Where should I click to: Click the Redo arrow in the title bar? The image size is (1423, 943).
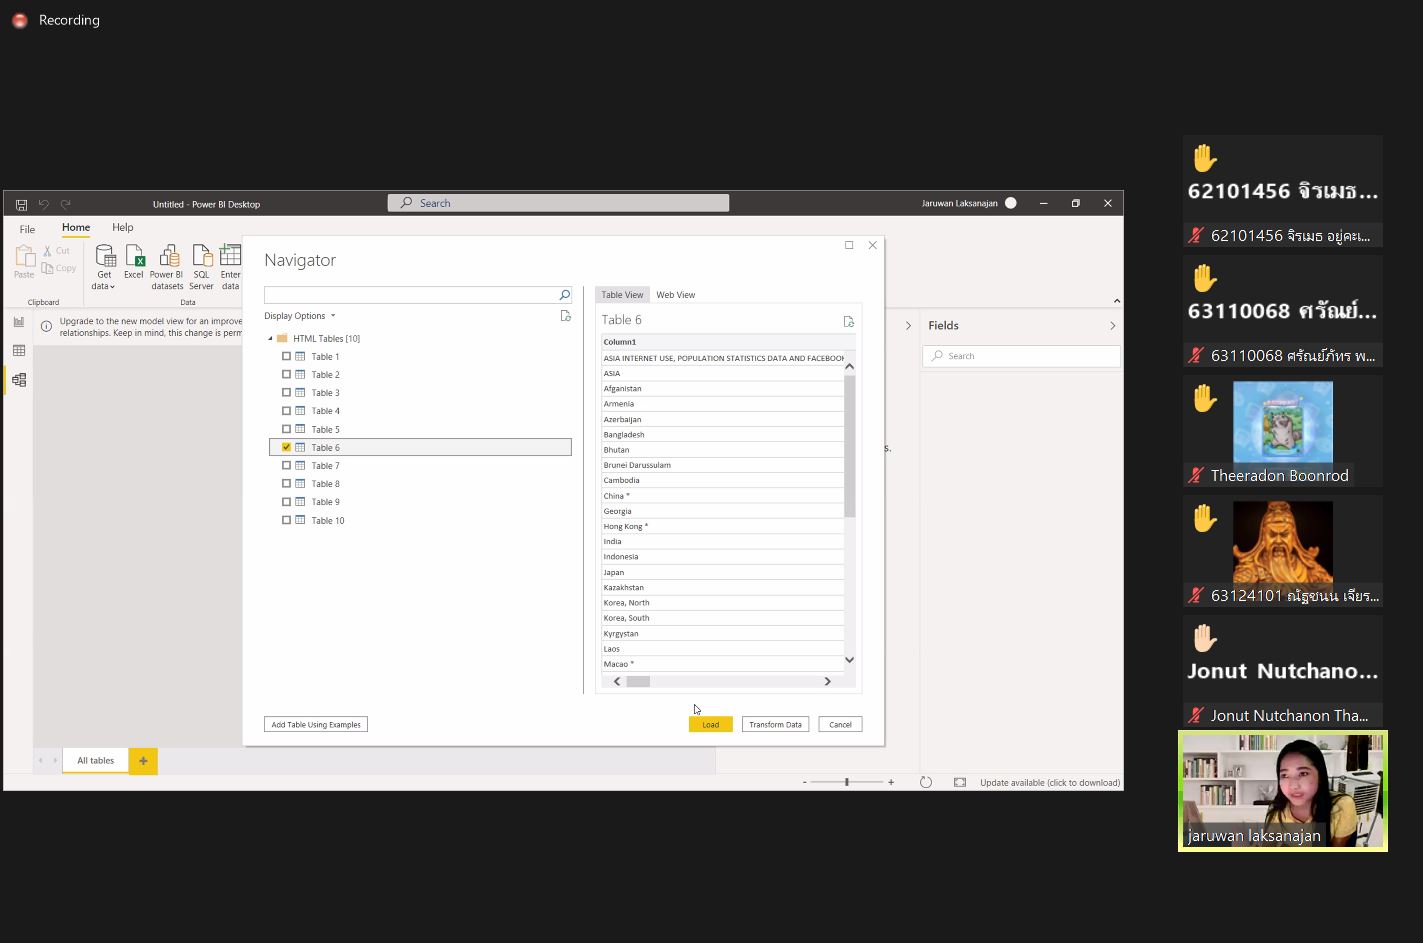tap(65, 204)
